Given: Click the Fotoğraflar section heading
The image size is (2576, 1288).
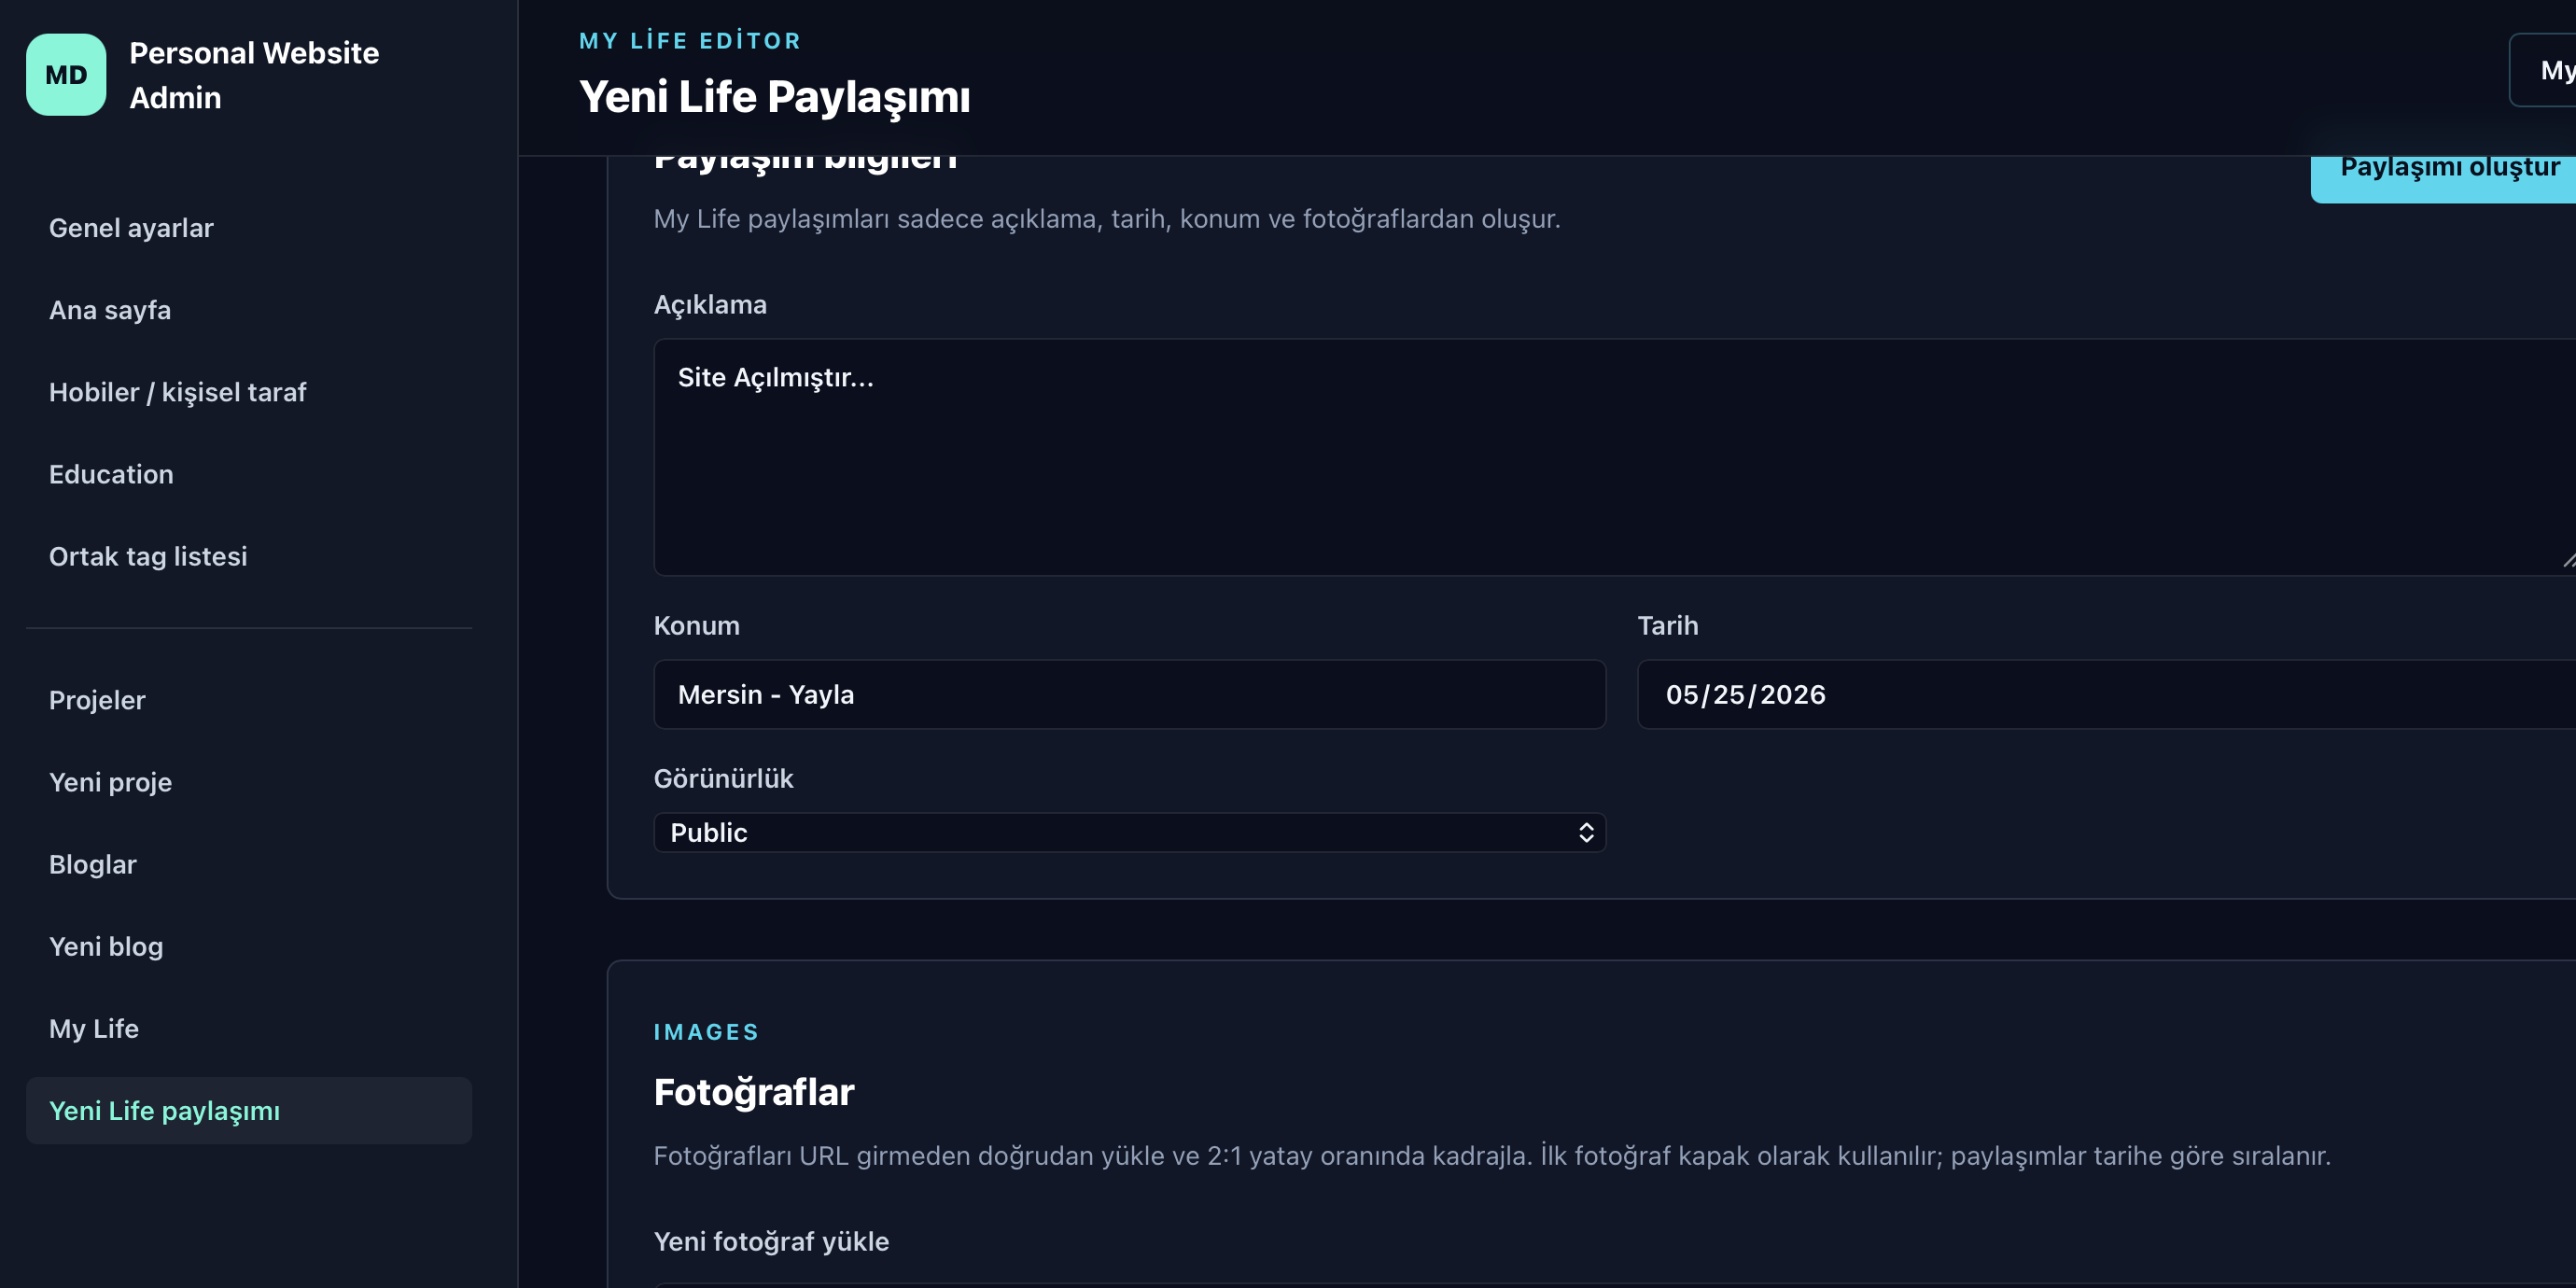Looking at the screenshot, I should coord(754,1092).
